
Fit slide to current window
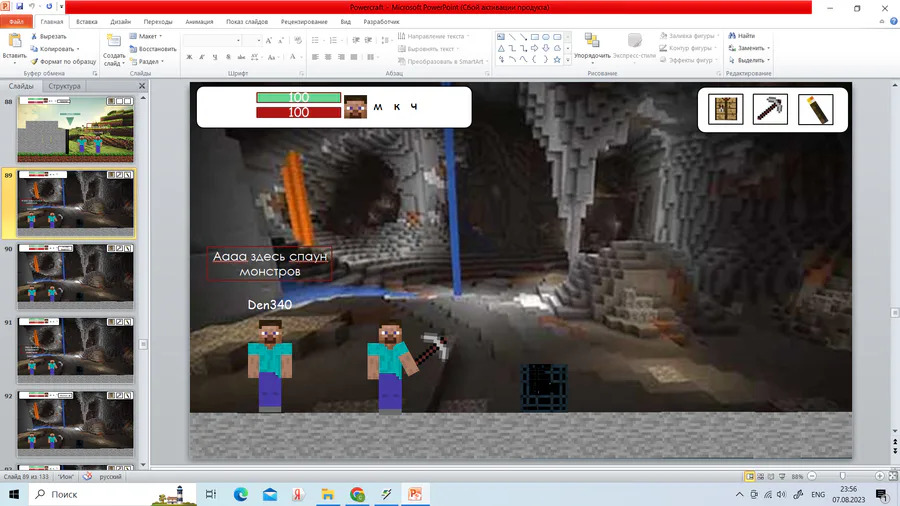[893, 476]
